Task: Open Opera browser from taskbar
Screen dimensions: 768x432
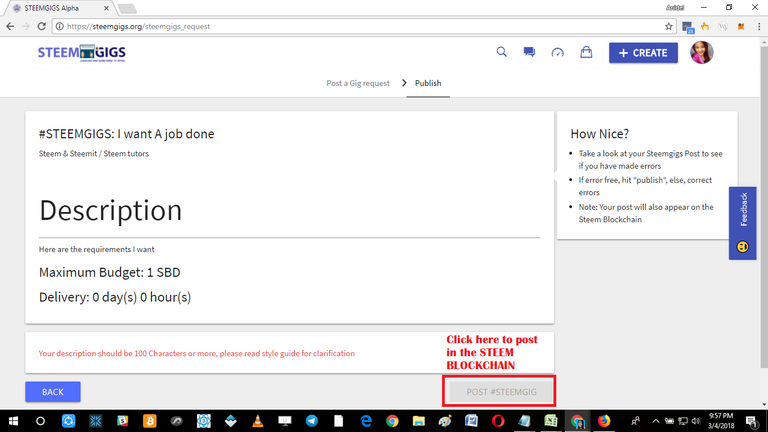Action: click(x=498, y=421)
